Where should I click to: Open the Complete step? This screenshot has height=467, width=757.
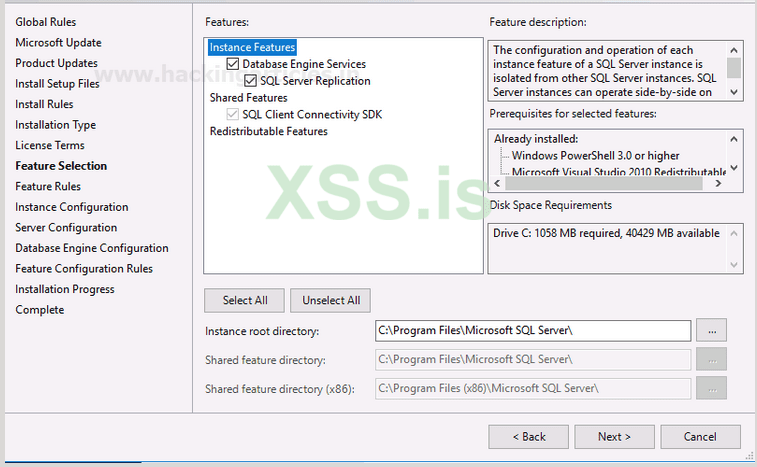tap(40, 310)
